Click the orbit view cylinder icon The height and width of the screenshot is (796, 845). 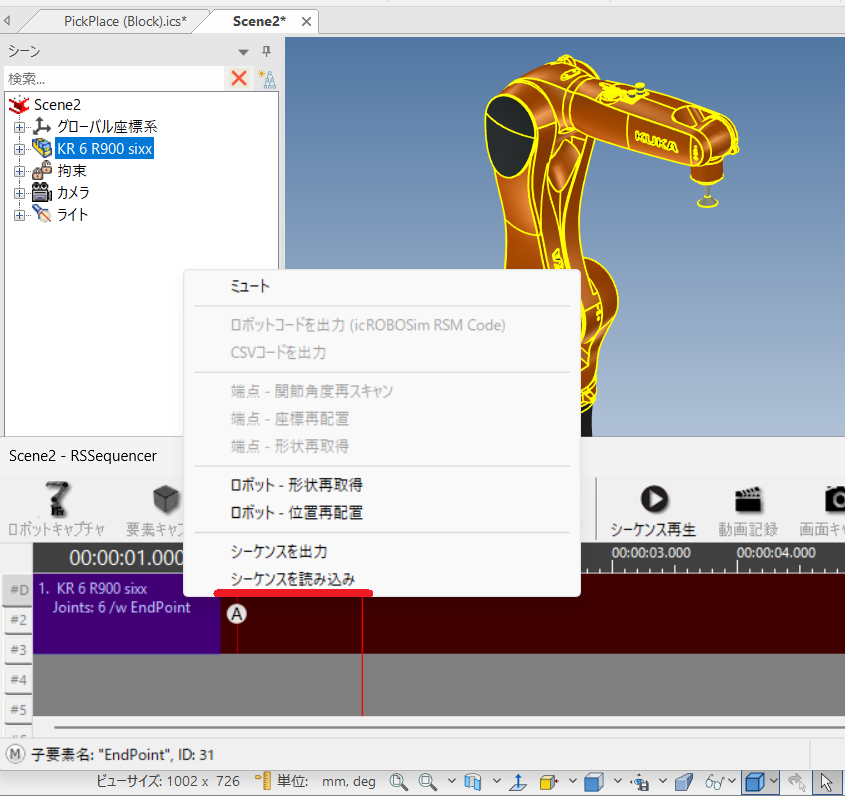pyautogui.click(x=473, y=781)
